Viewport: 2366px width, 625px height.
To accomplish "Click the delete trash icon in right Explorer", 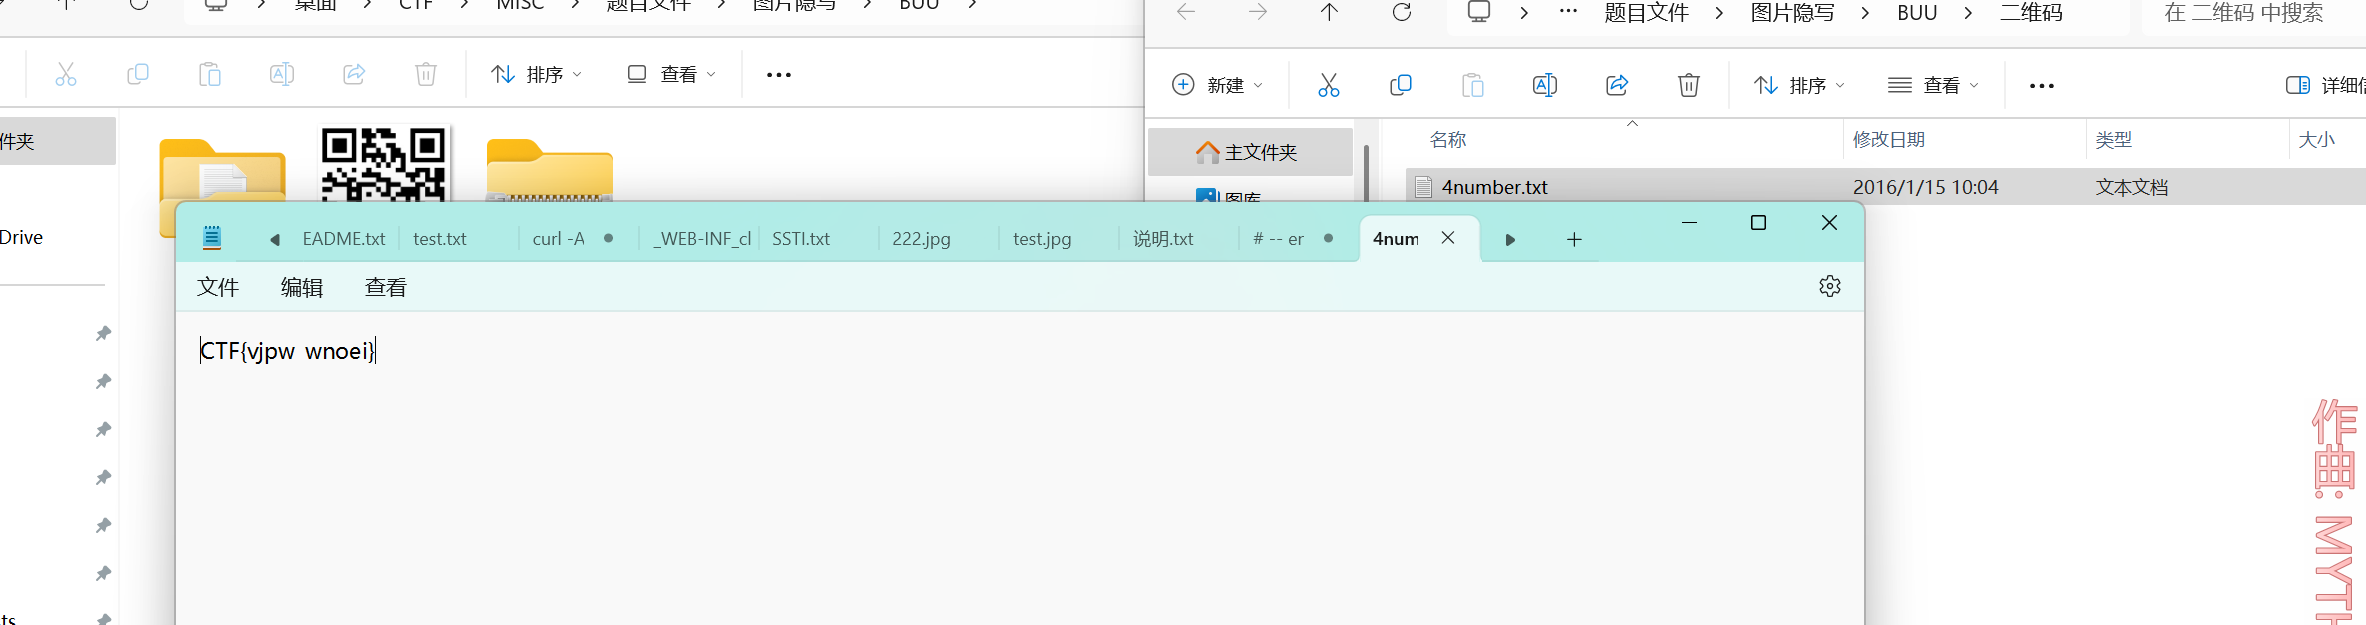I will tap(1688, 86).
